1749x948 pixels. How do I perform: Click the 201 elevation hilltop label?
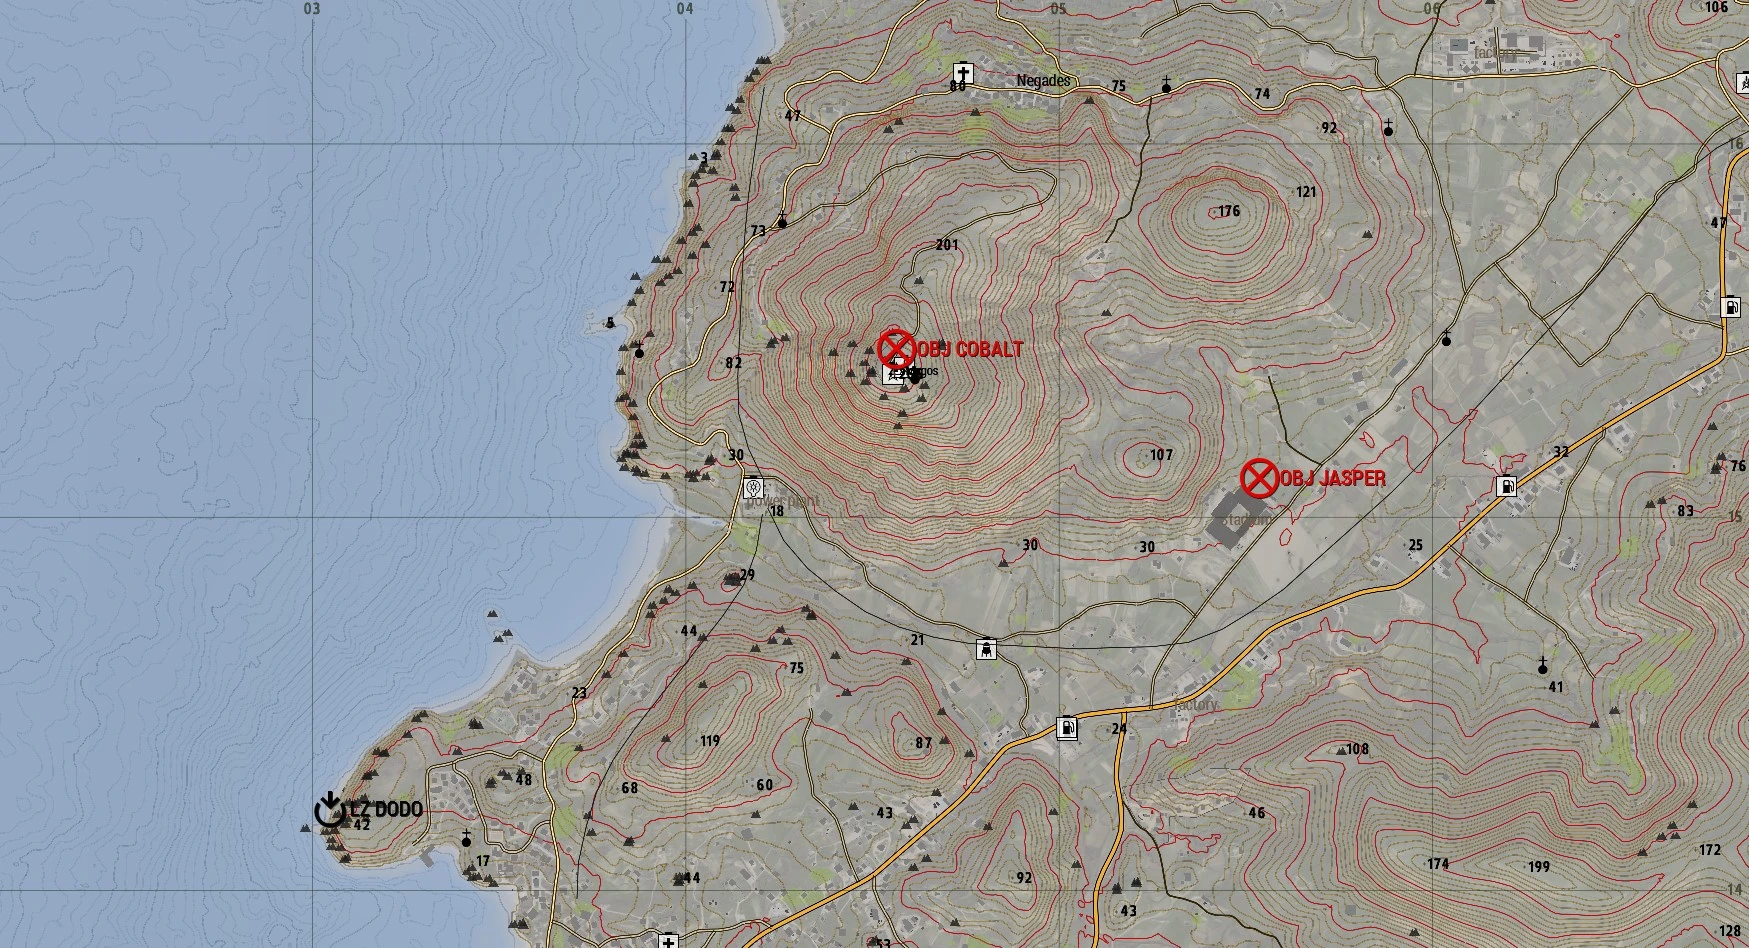click(946, 245)
